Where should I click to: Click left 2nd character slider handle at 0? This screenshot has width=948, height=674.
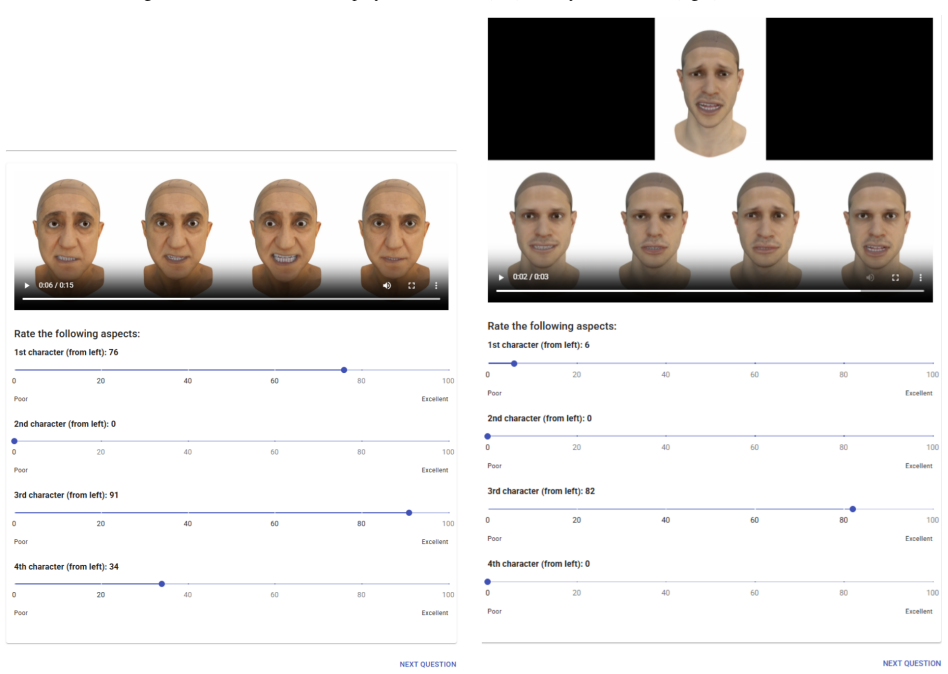click(15, 441)
